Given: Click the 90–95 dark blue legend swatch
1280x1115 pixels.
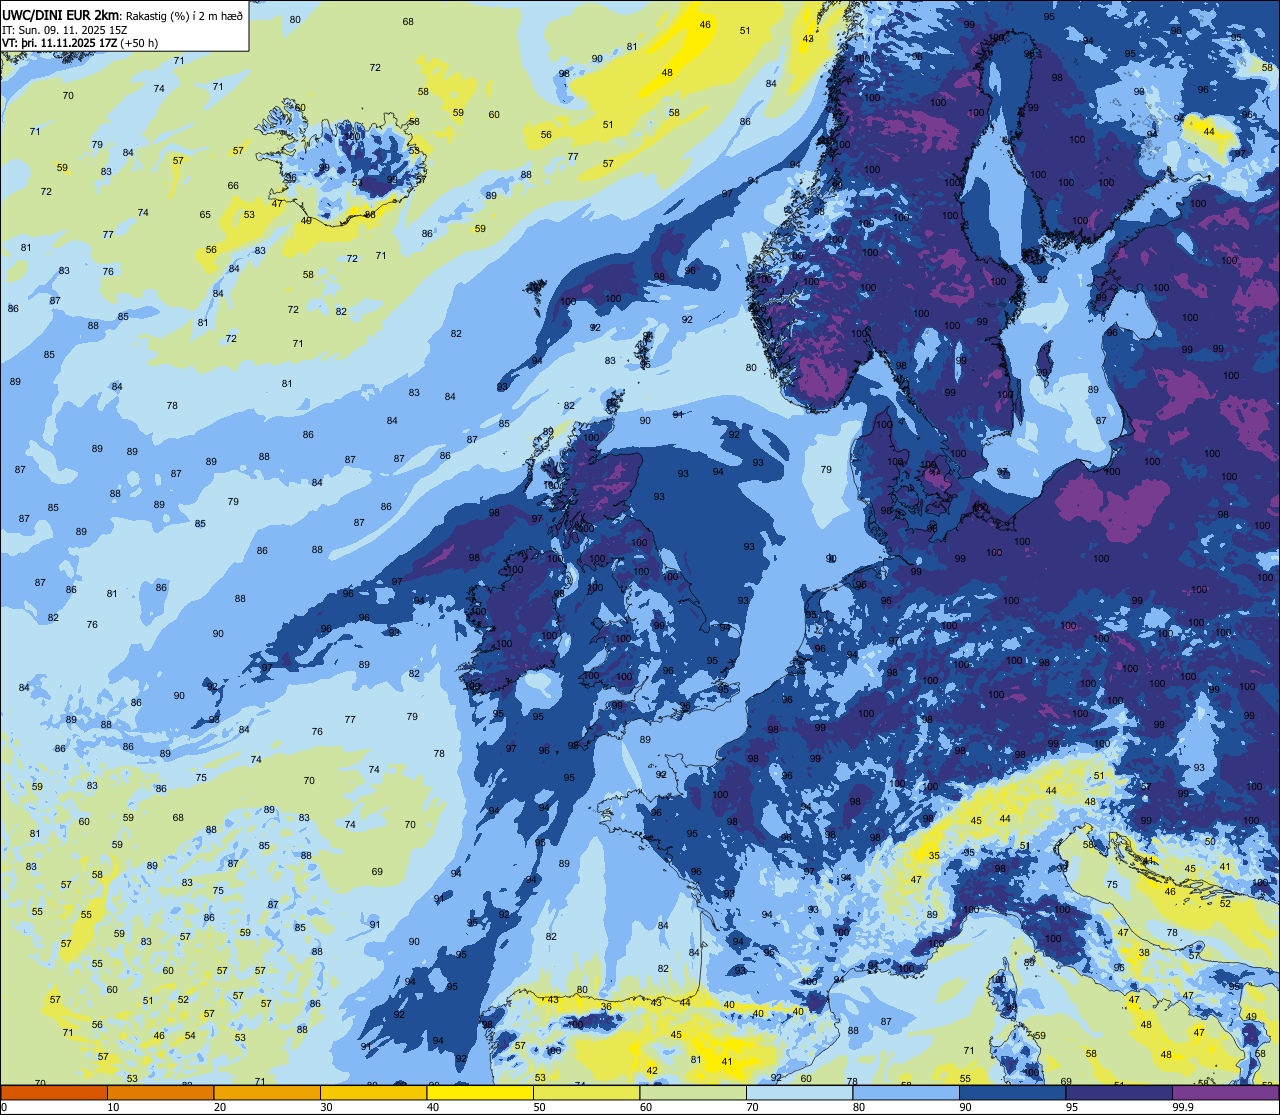Looking at the screenshot, I should click(x=1012, y=1093).
